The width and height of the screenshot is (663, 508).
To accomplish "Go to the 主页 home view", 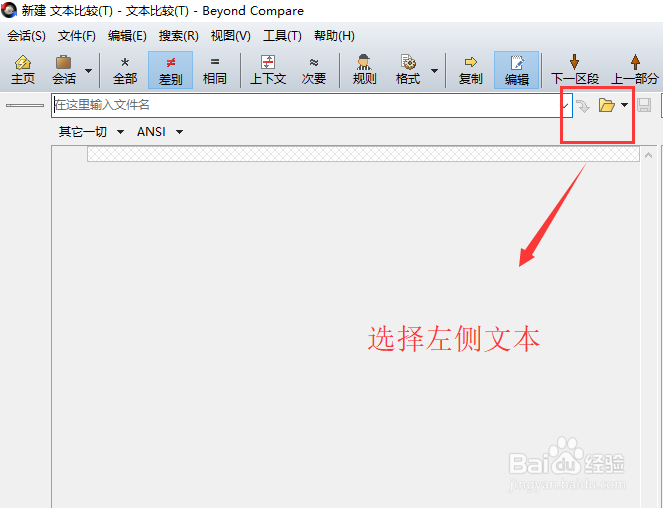I will [x=22, y=70].
